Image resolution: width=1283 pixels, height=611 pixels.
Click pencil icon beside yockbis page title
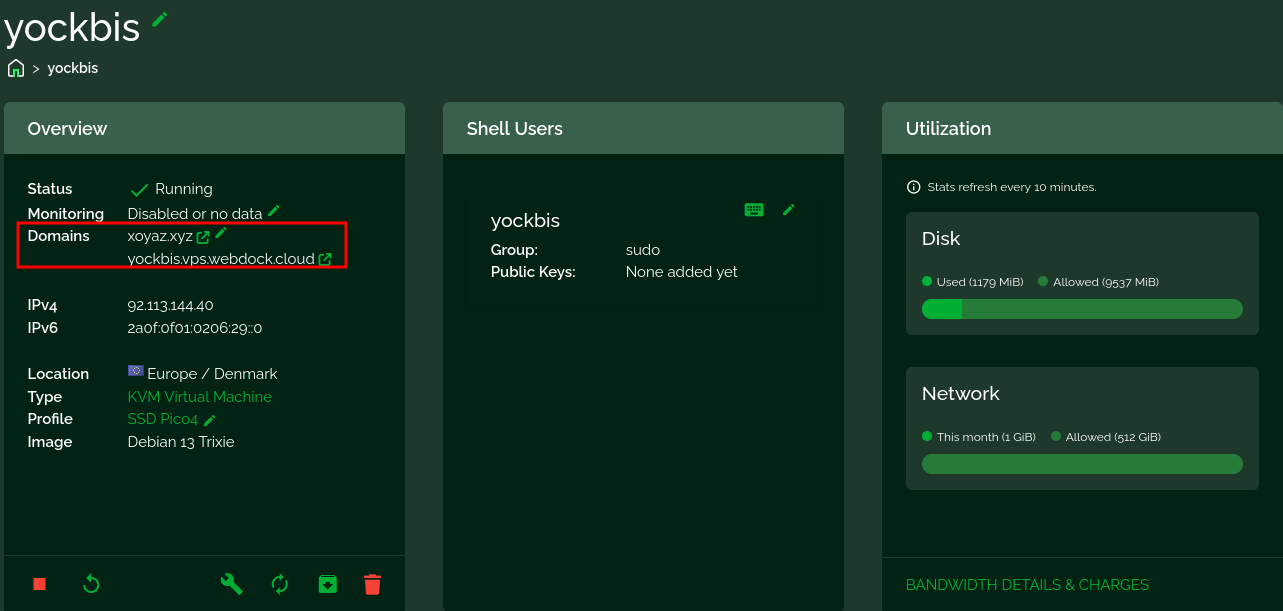160,19
